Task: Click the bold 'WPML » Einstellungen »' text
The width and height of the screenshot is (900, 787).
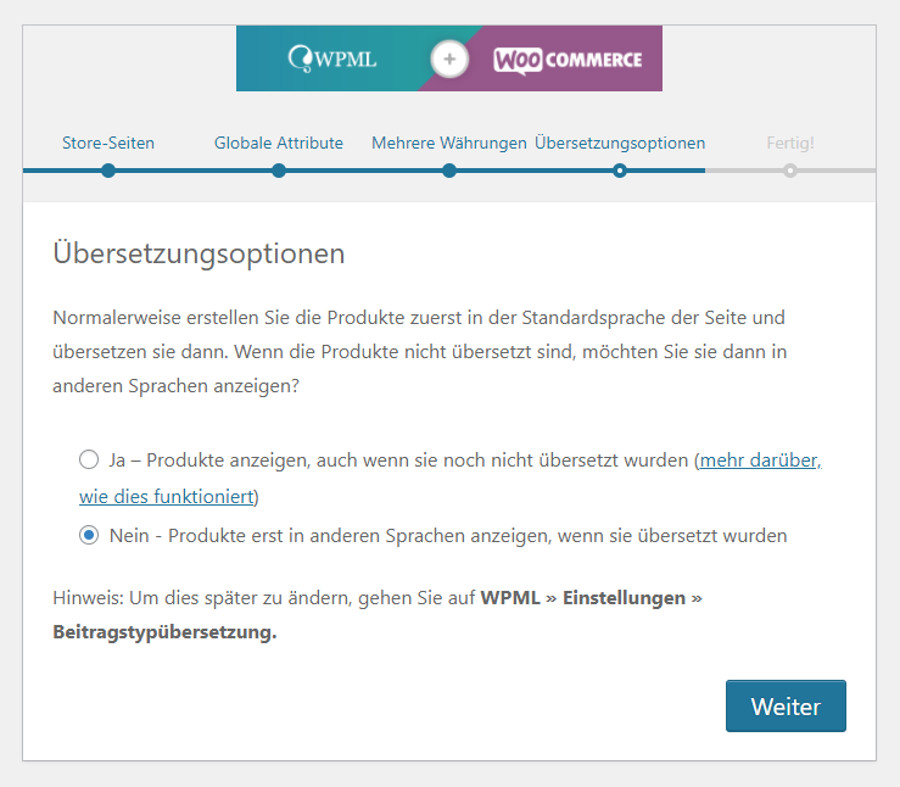Action: tap(591, 598)
